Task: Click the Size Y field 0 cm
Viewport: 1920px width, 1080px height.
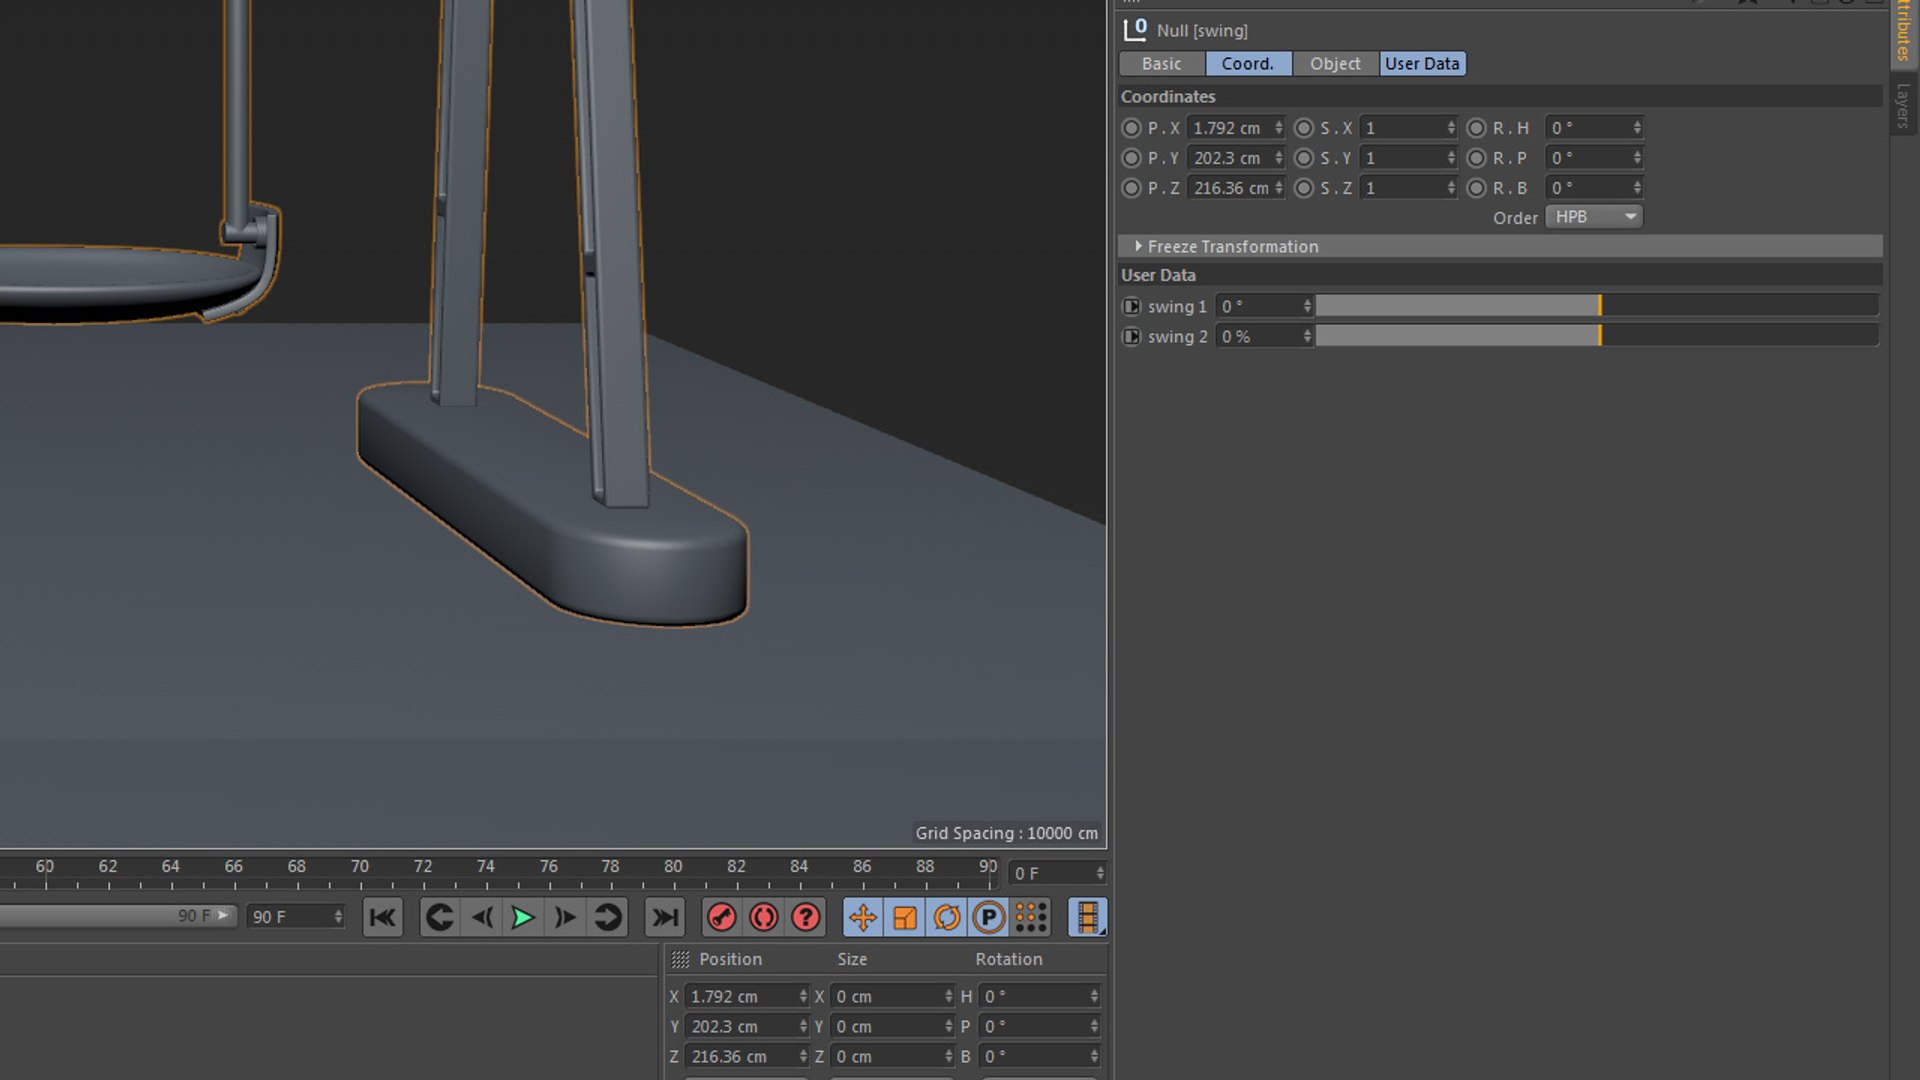Action: [x=892, y=1027]
